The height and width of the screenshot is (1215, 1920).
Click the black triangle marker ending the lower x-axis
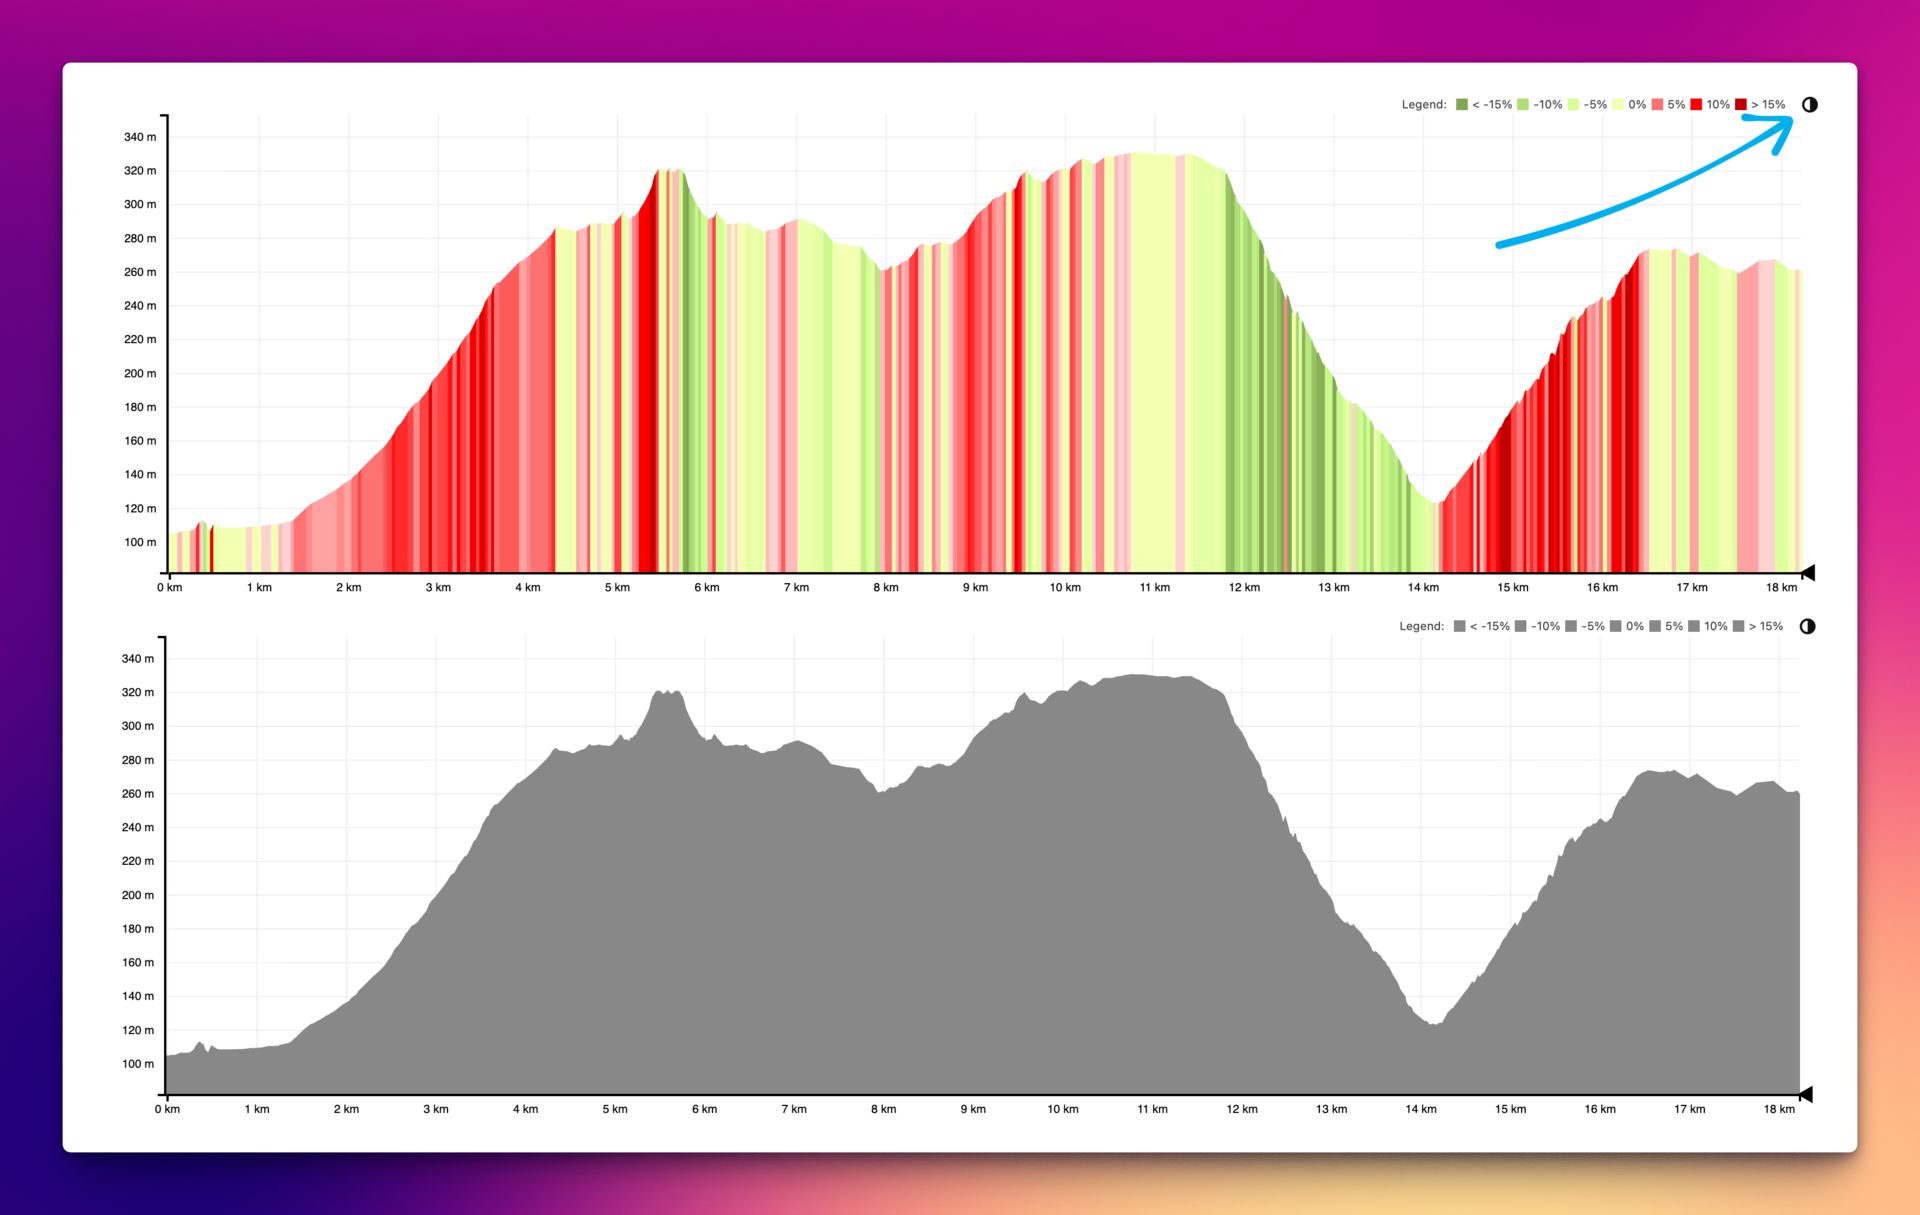(1806, 1095)
